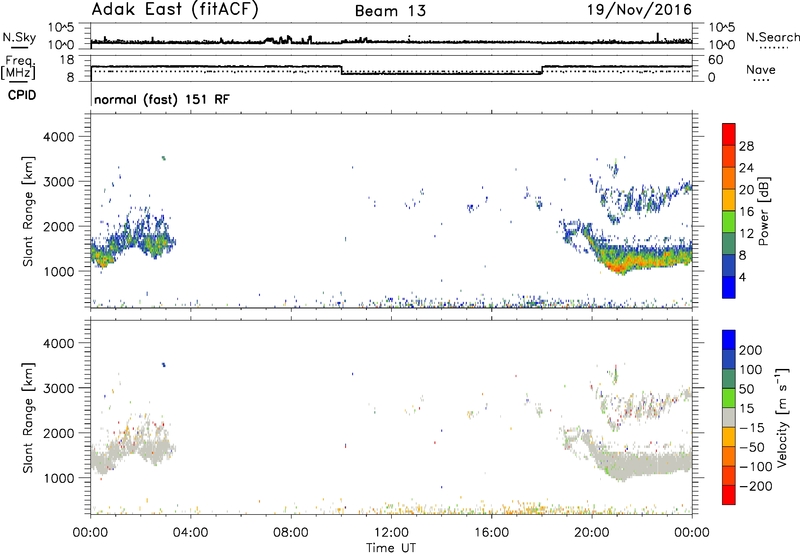Click the yellow 16-20 dB swatch on the Power bar
Viewport: 800px width, 554px height.
point(729,199)
